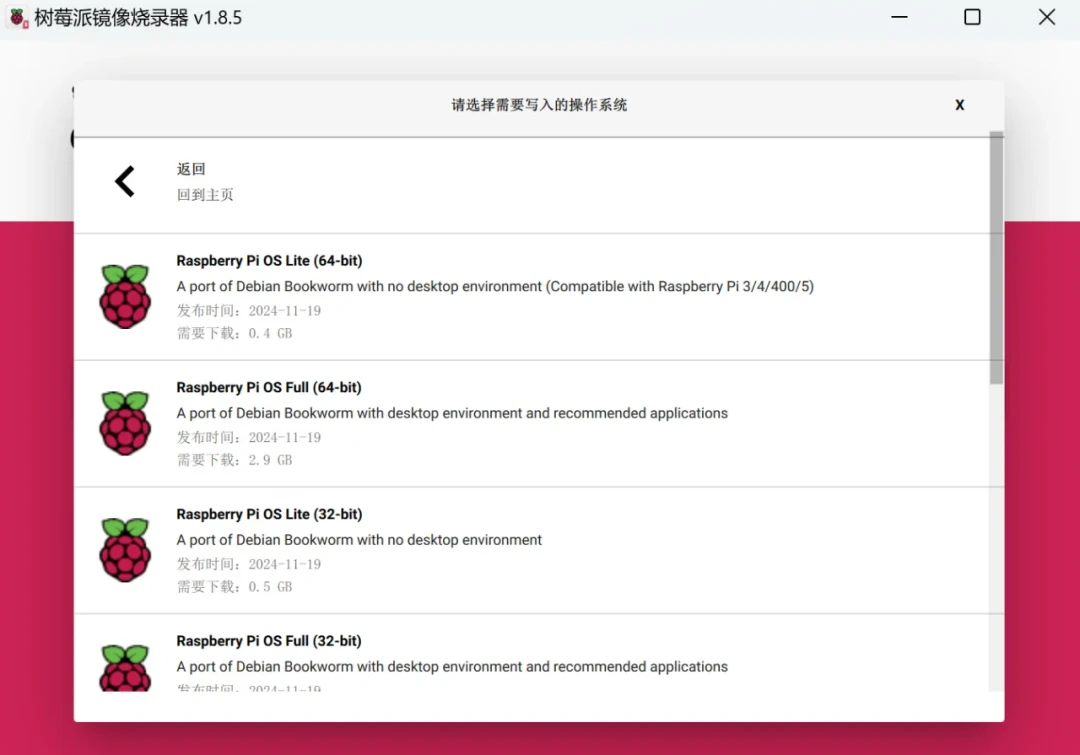
Task: Select Raspberry Pi OS Full (64-bit) title
Action: (x=269, y=387)
